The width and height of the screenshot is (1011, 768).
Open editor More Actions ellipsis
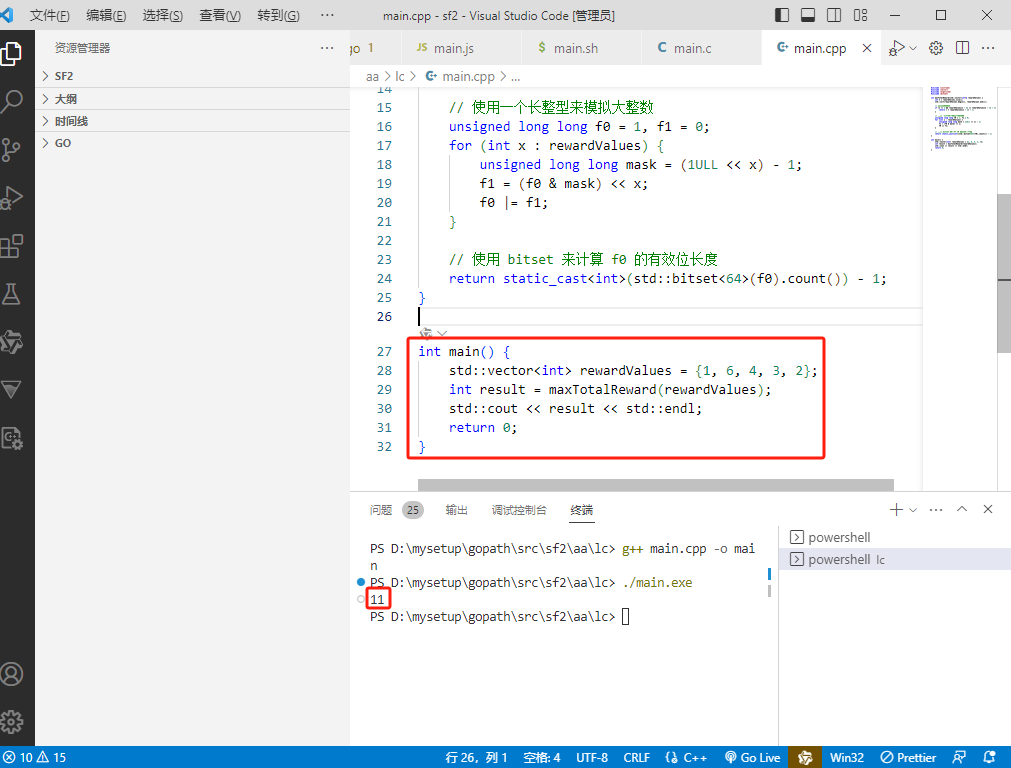coord(988,48)
